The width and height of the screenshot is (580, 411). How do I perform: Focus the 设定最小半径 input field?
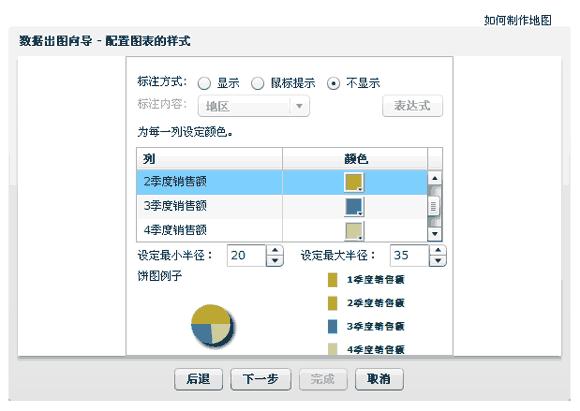click(x=247, y=255)
